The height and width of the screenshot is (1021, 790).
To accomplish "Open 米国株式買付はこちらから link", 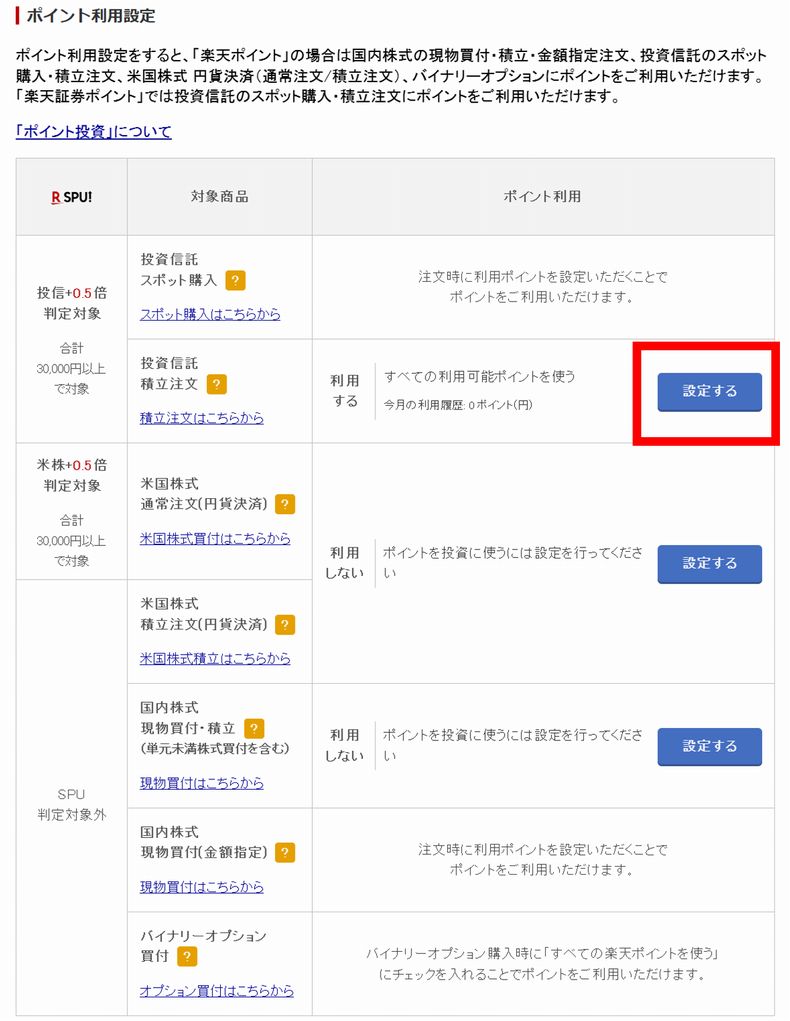I will pyautogui.click(x=217, y=540).
